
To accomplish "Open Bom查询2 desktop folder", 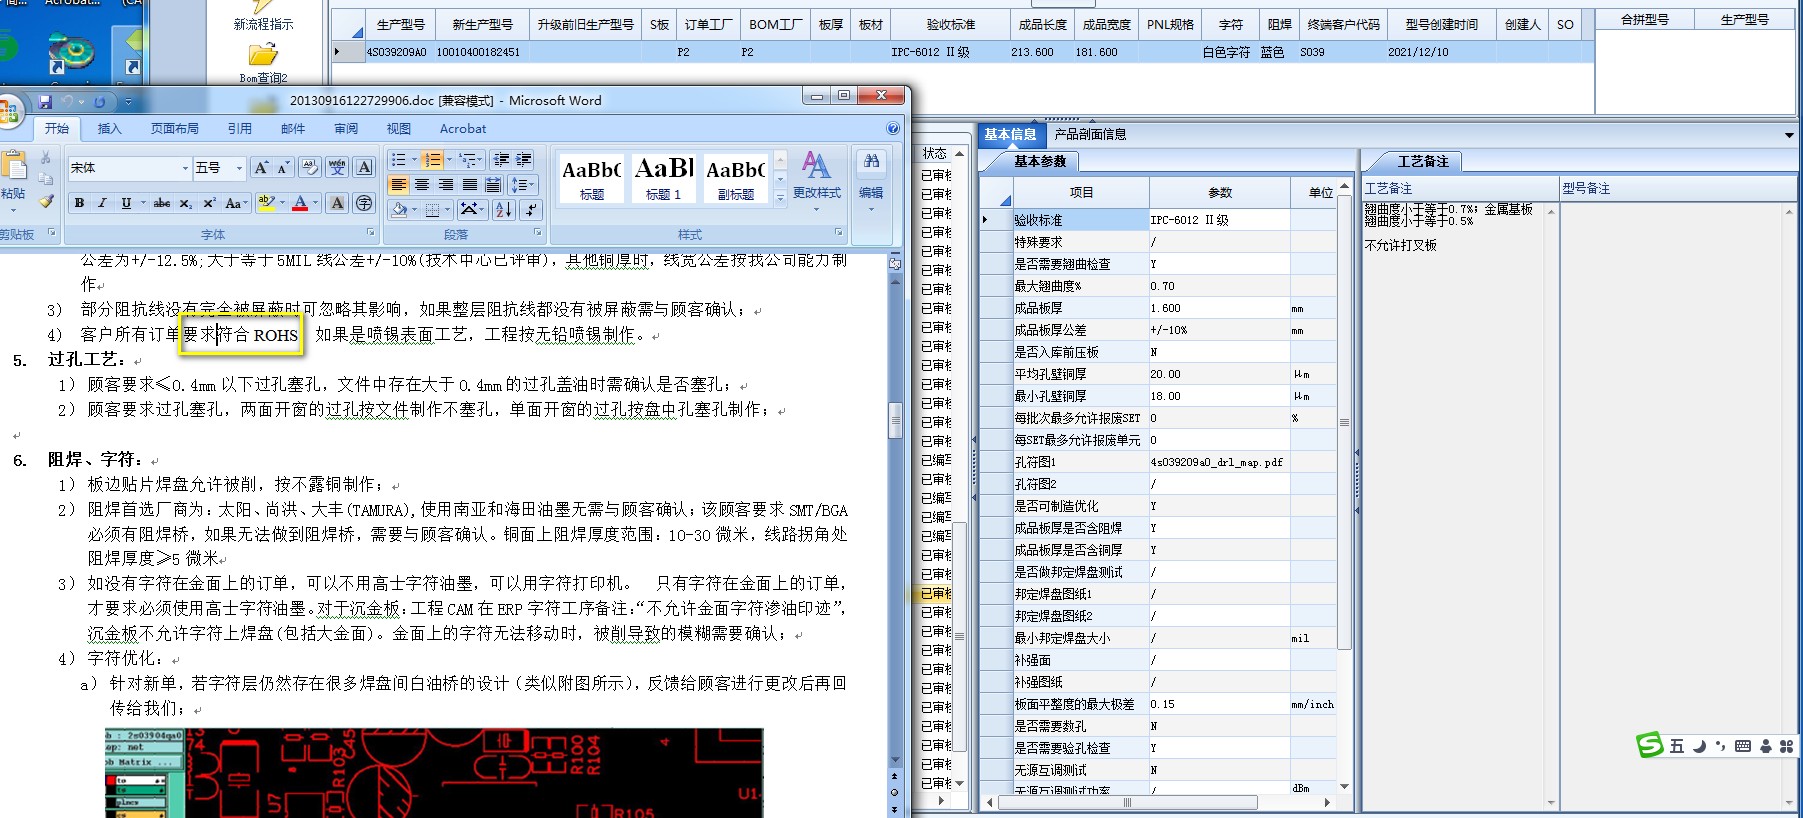I will tap(263, 62).
